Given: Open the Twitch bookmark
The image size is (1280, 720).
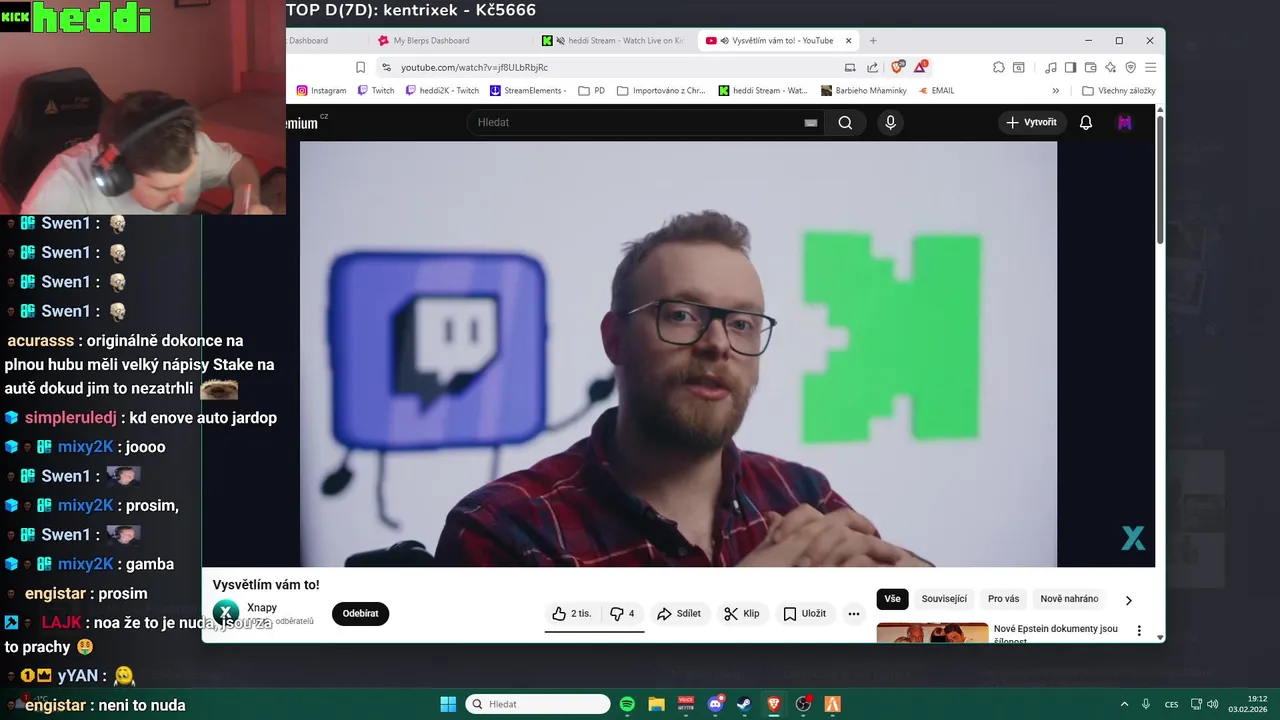Looking at the screenshot, I should (x=376, y=90).
